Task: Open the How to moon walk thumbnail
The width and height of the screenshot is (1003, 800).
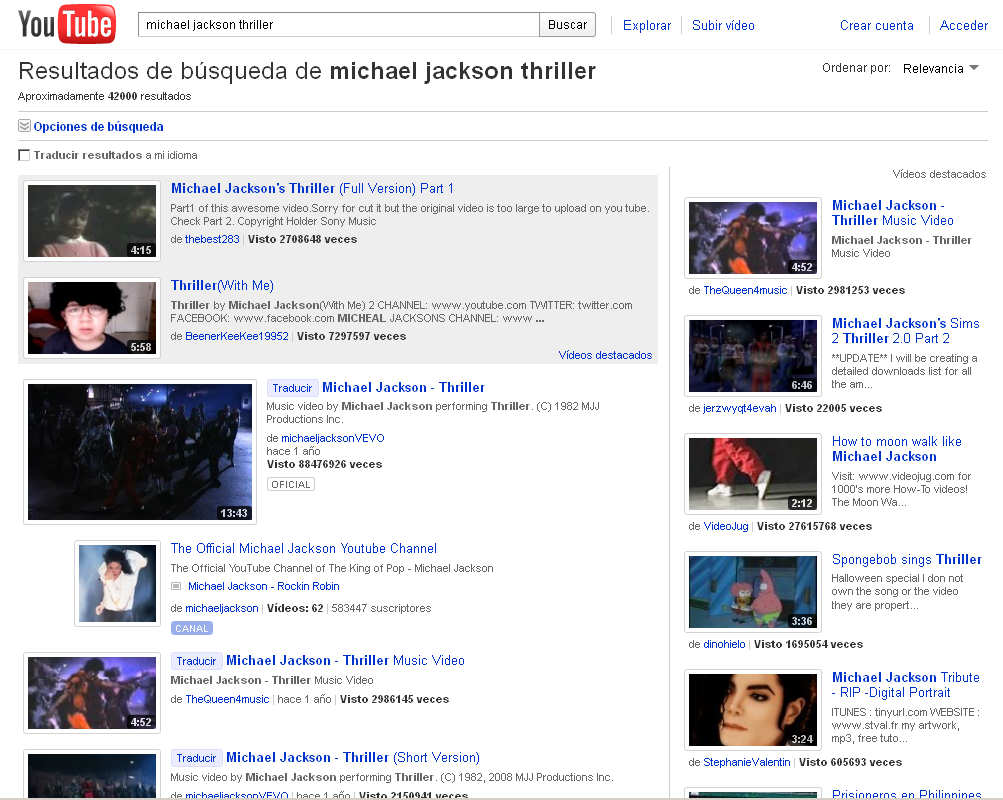Action: click(x=752, y=474)
